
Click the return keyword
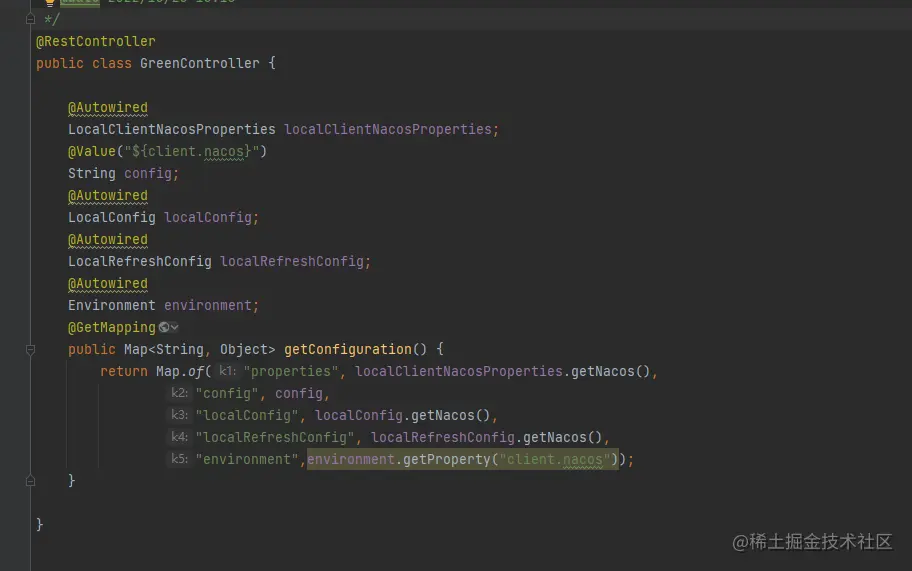(x=124, y=372)
